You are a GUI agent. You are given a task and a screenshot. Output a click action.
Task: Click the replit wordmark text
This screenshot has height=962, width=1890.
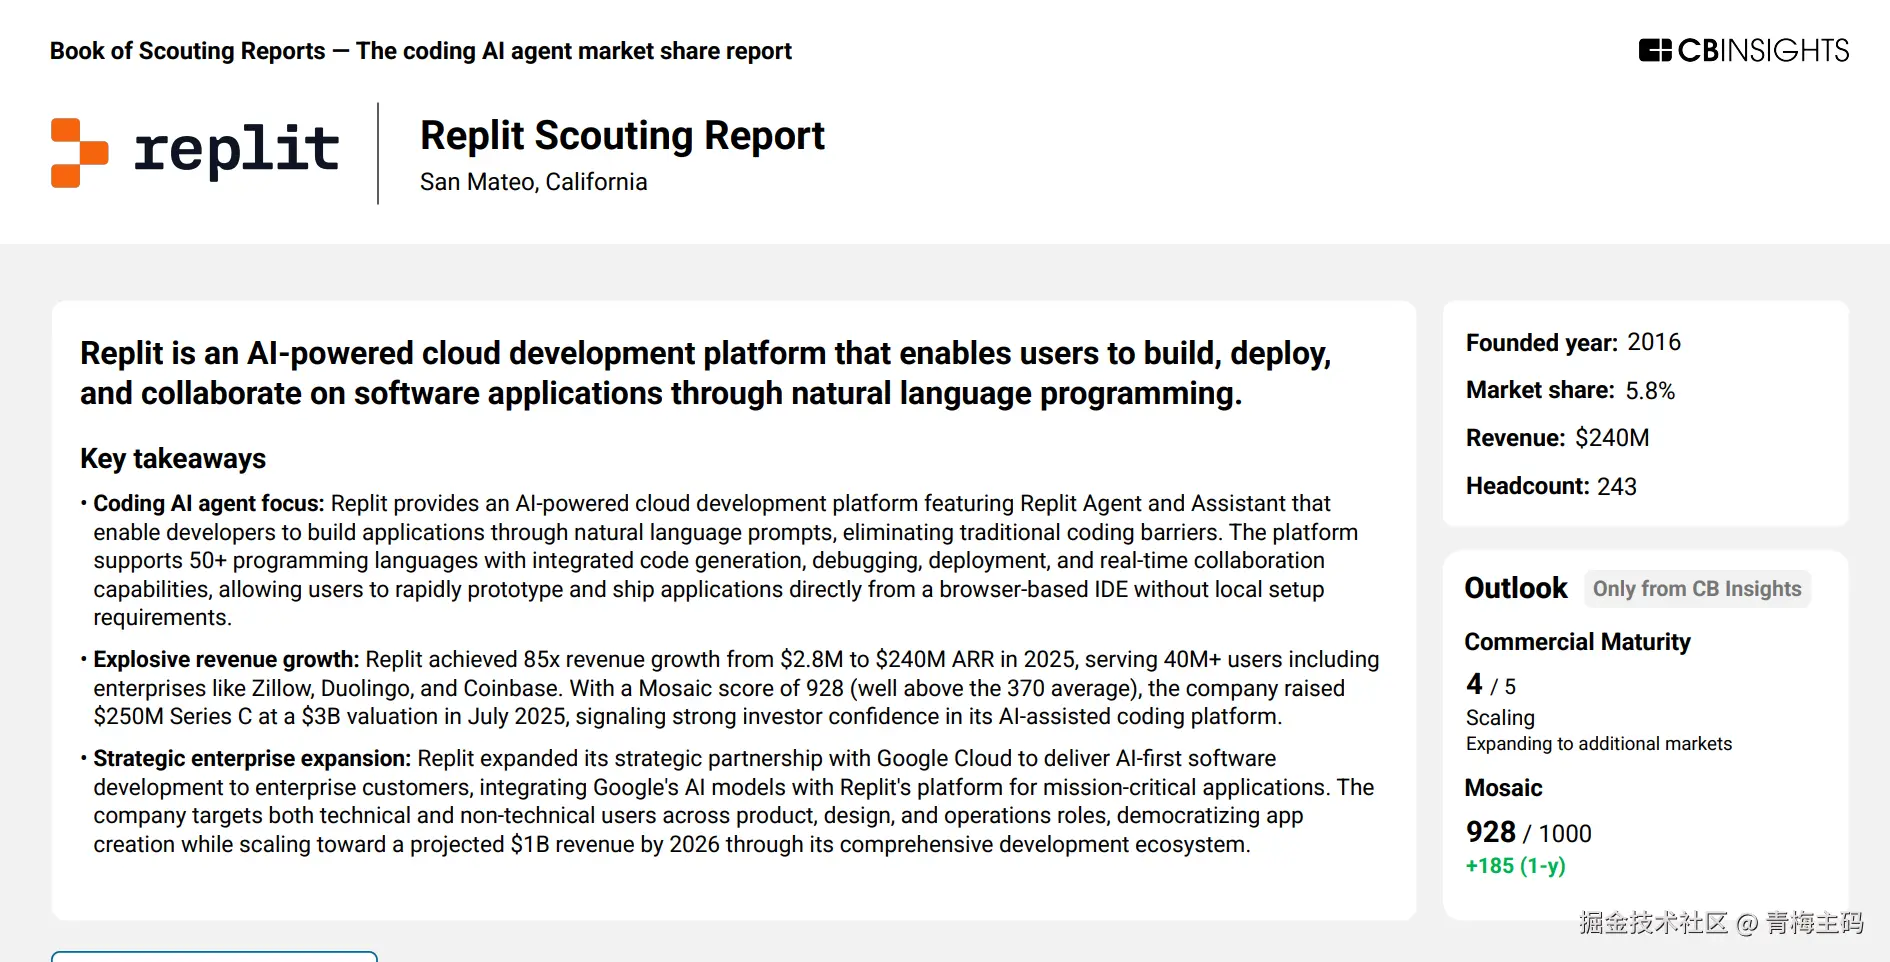(x=237, y=151)
